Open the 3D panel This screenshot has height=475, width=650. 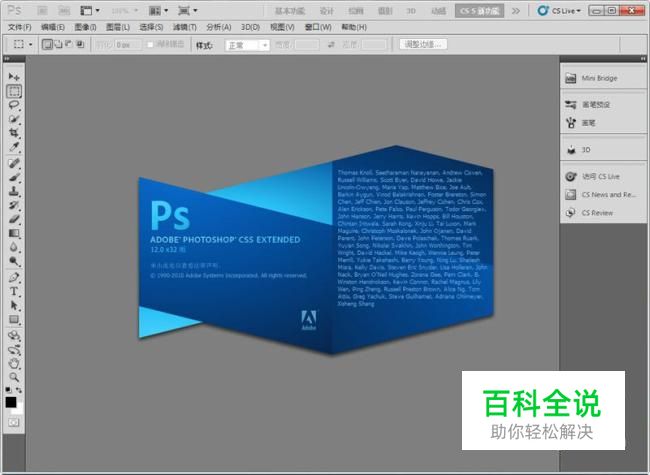click(589, 149)
